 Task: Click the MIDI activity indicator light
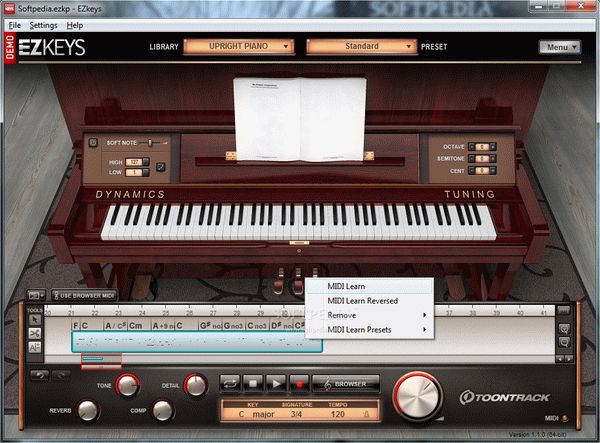pyautogui.click(x=565, y=418)
